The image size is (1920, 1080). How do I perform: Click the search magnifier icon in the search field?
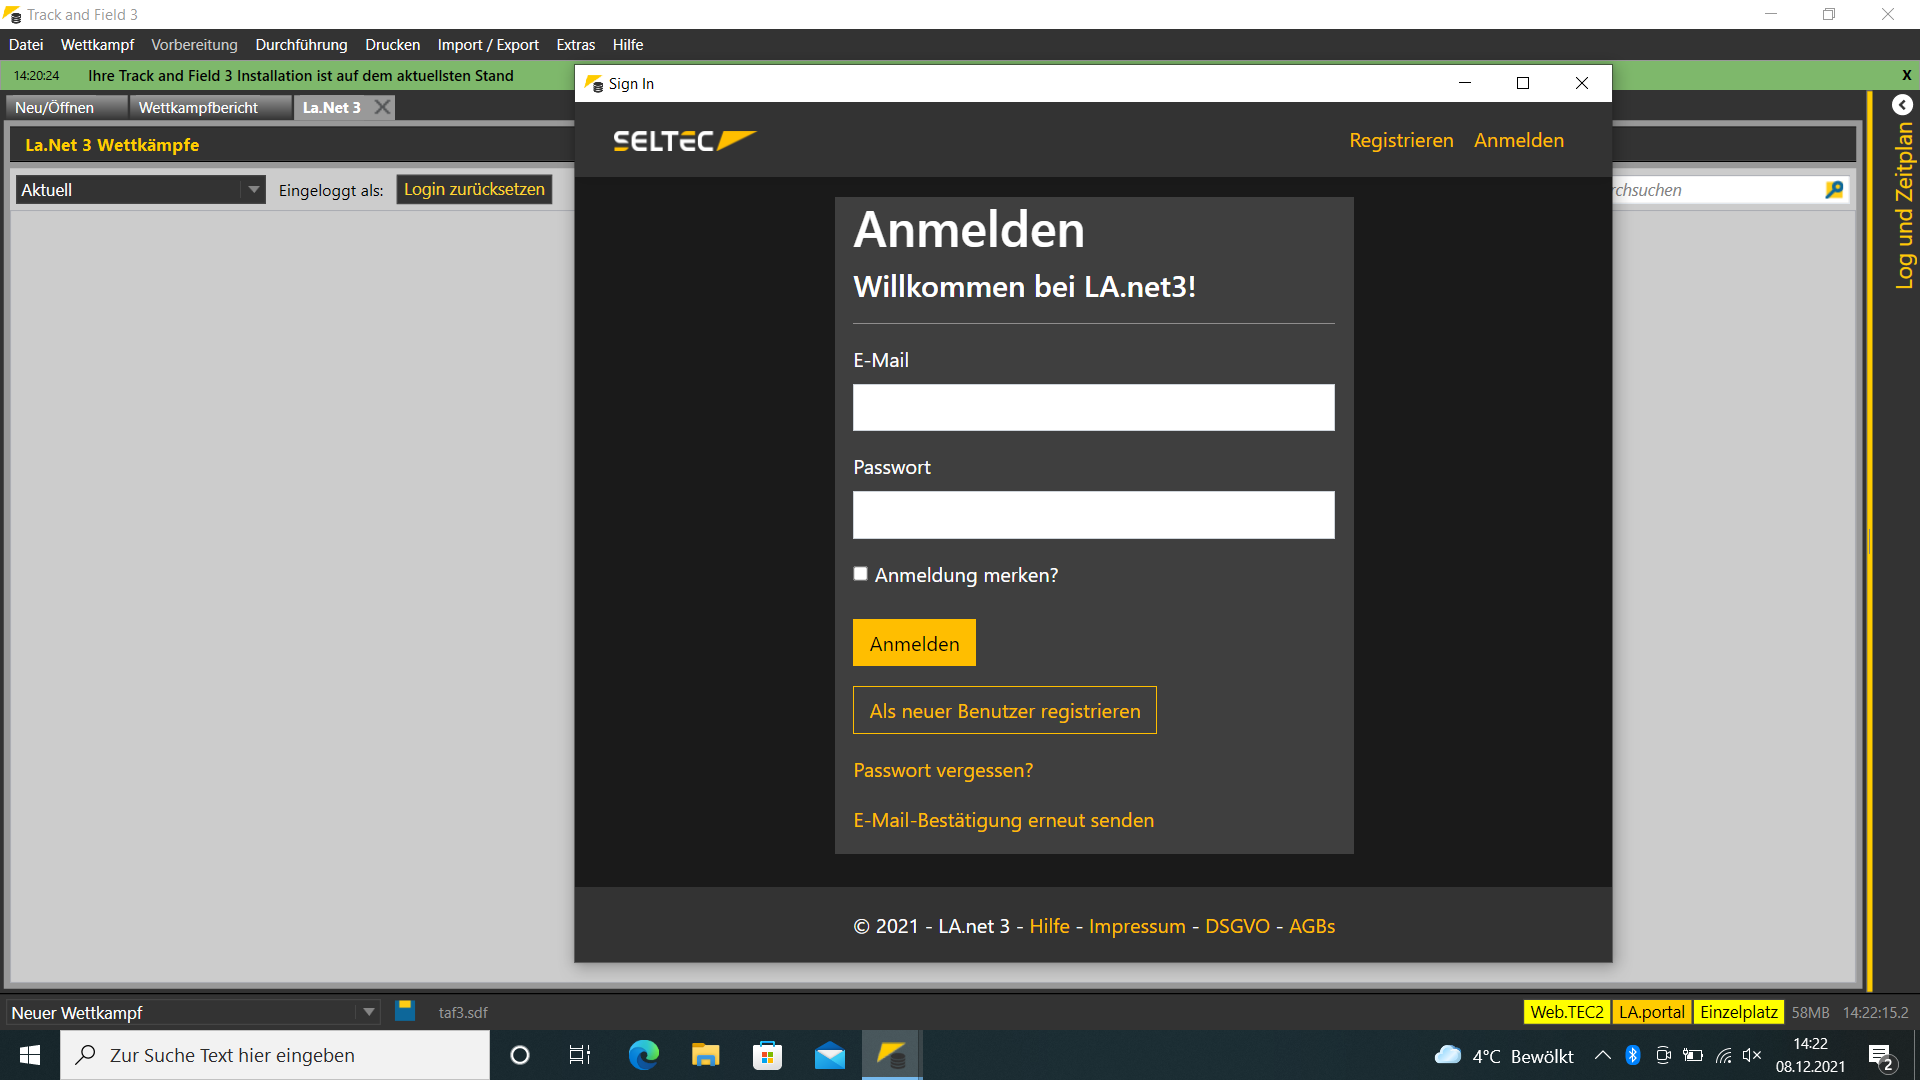[x=1834, y=190]
